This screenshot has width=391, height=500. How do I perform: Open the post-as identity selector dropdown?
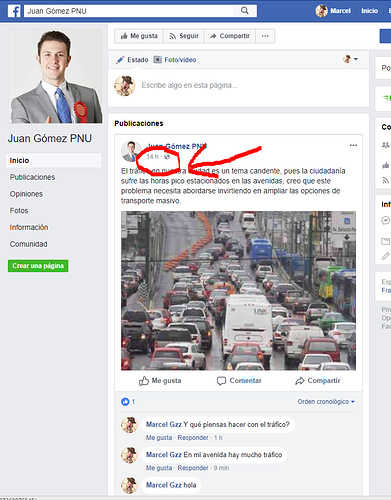tap(350, 59)
